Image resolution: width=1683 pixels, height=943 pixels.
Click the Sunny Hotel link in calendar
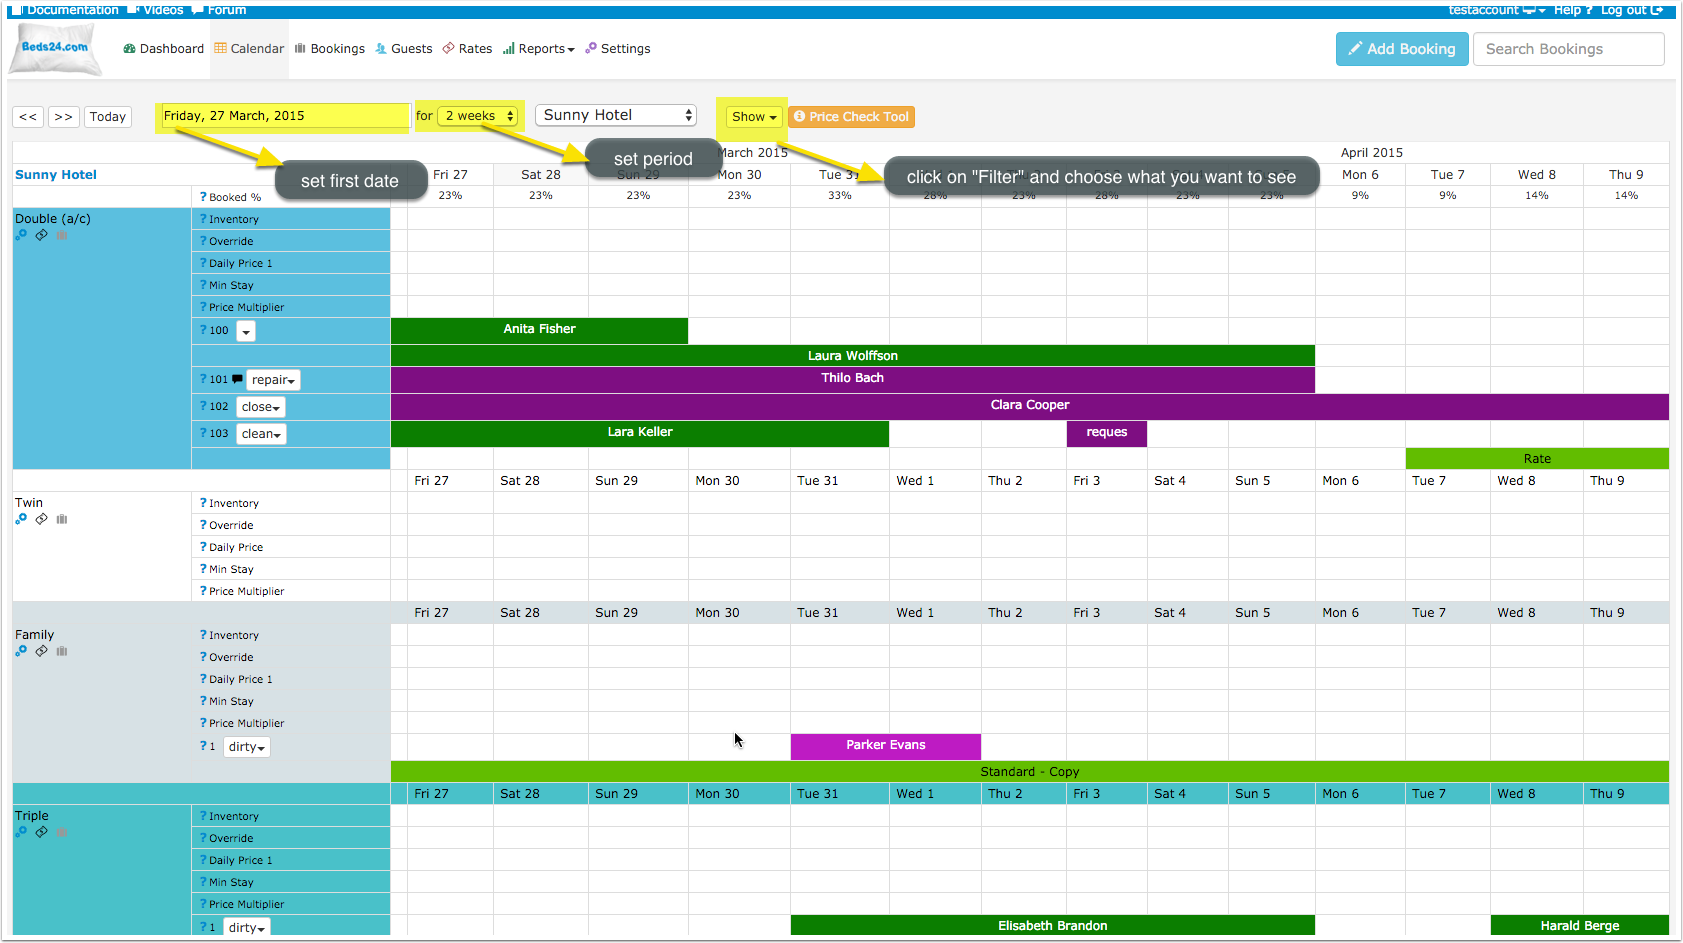(56, 175)
